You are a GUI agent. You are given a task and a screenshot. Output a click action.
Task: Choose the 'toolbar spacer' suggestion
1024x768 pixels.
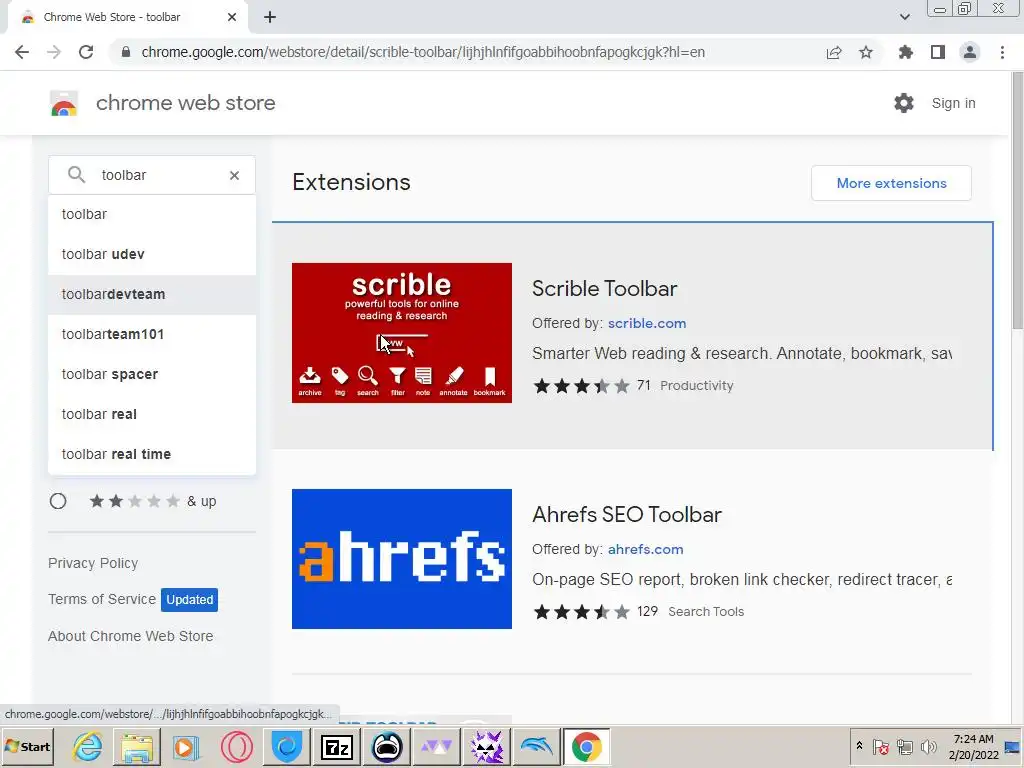tap(152, 374)
